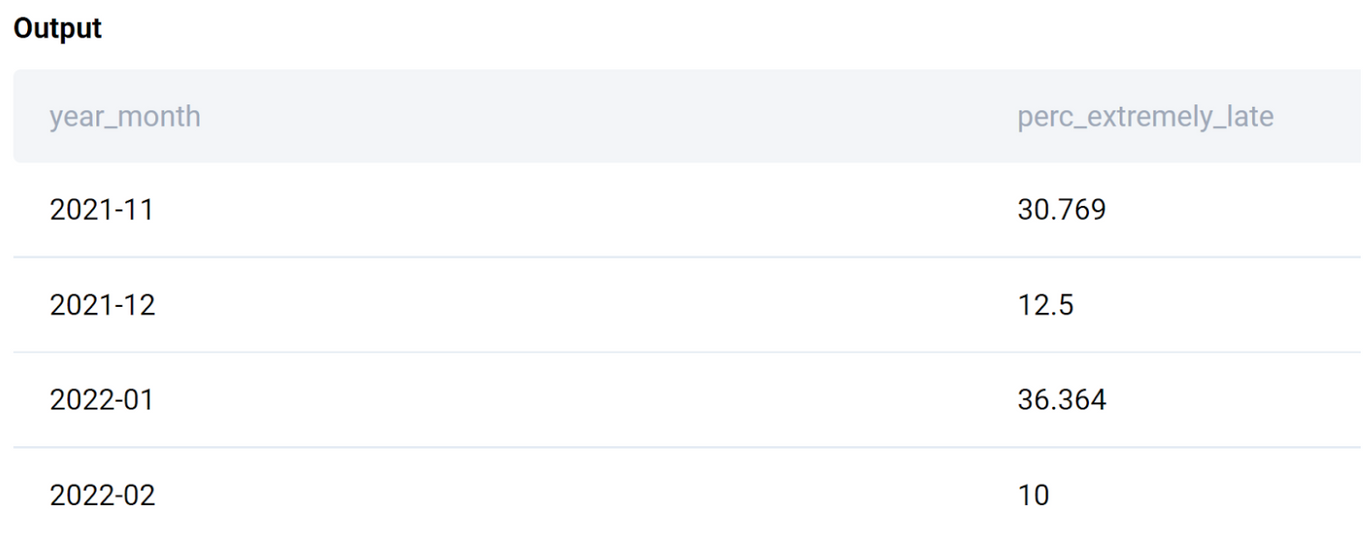
Task: Select the 2022-02 year_month cell
Action: coord(103,495)
